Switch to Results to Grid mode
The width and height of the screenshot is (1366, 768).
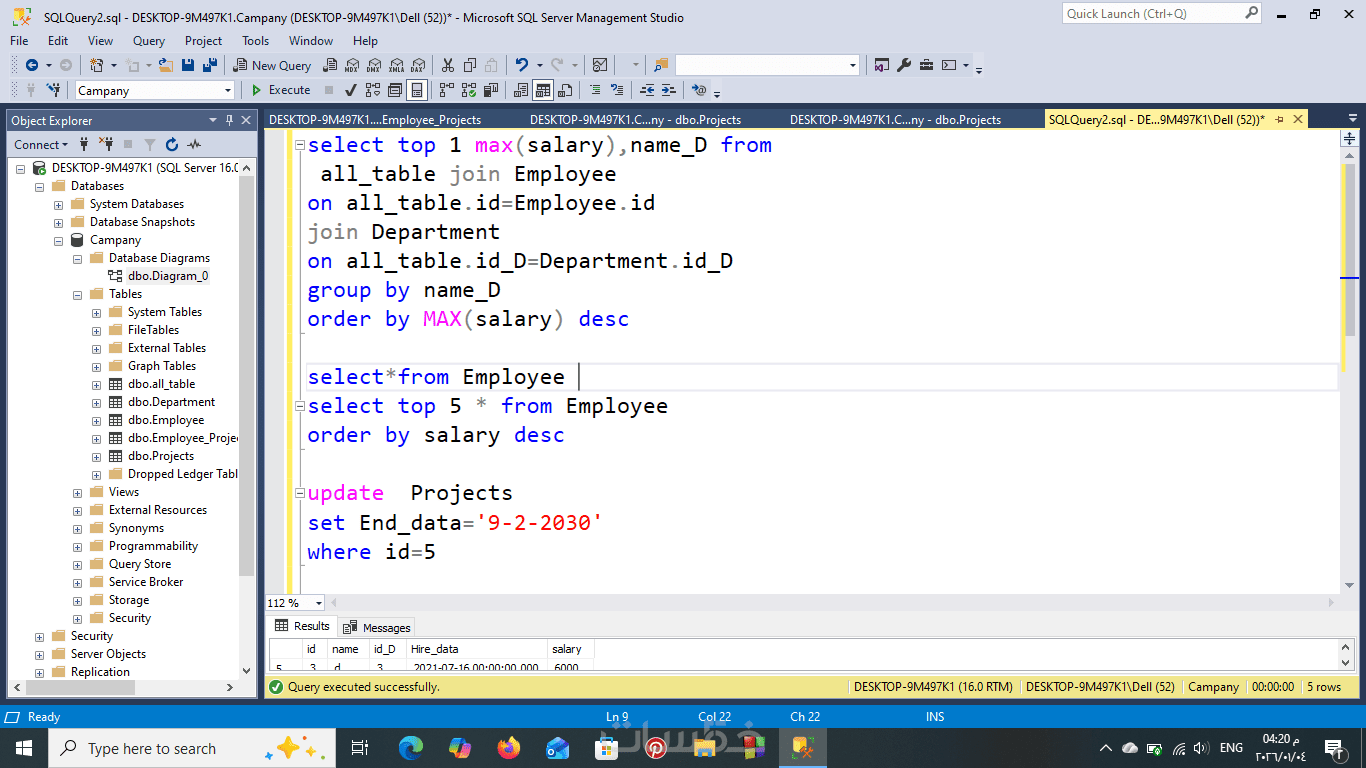(543, 90)
